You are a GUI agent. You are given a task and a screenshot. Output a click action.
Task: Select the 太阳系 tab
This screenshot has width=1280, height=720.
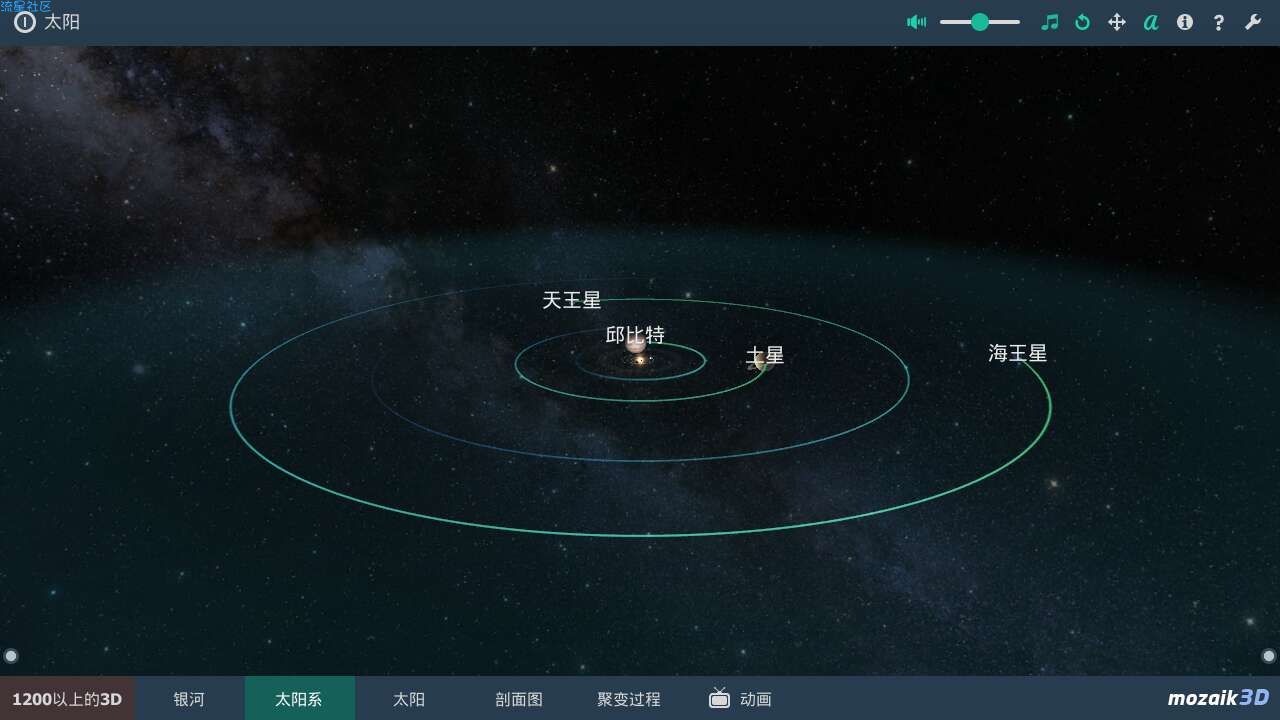point(299,699)
